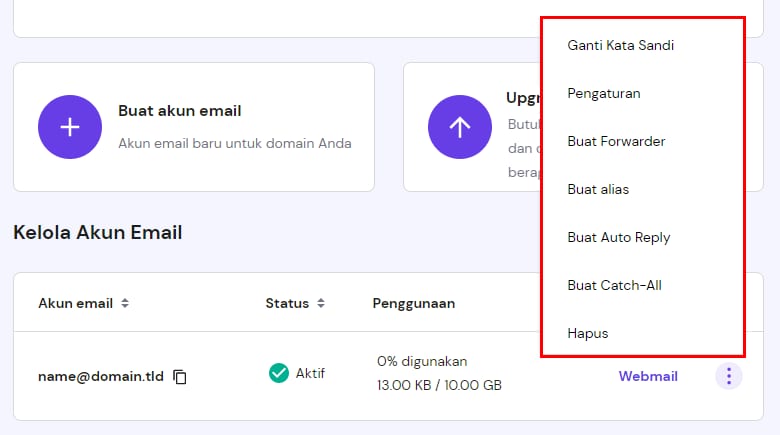The width and height of the screenshot is (780, 435).
Task: Click the Aktif status label
Action: [x=310, y=373]
